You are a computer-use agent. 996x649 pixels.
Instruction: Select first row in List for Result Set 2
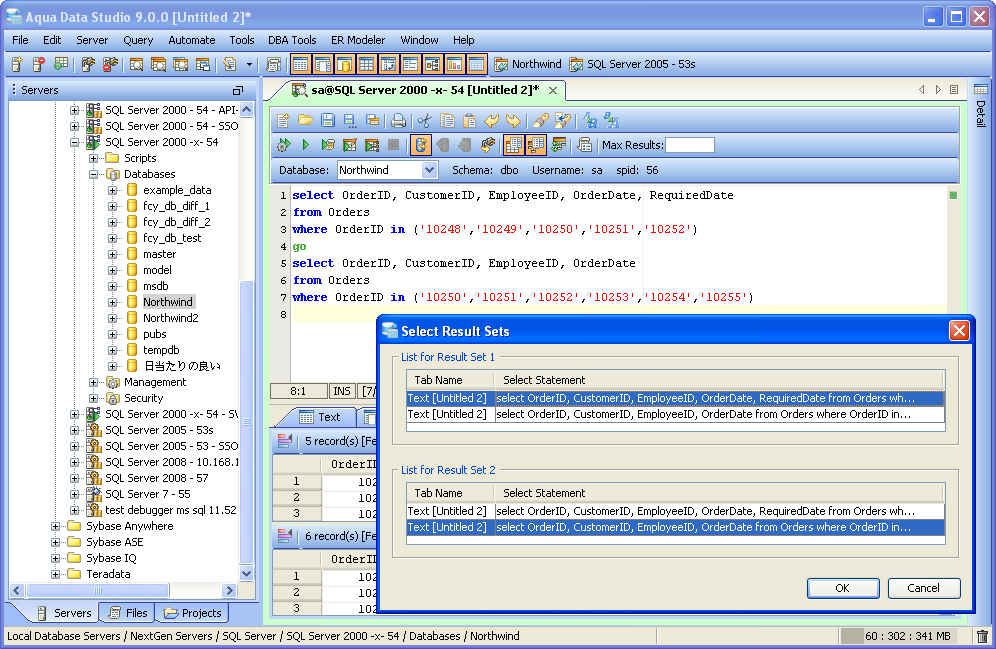click(675, 511)
